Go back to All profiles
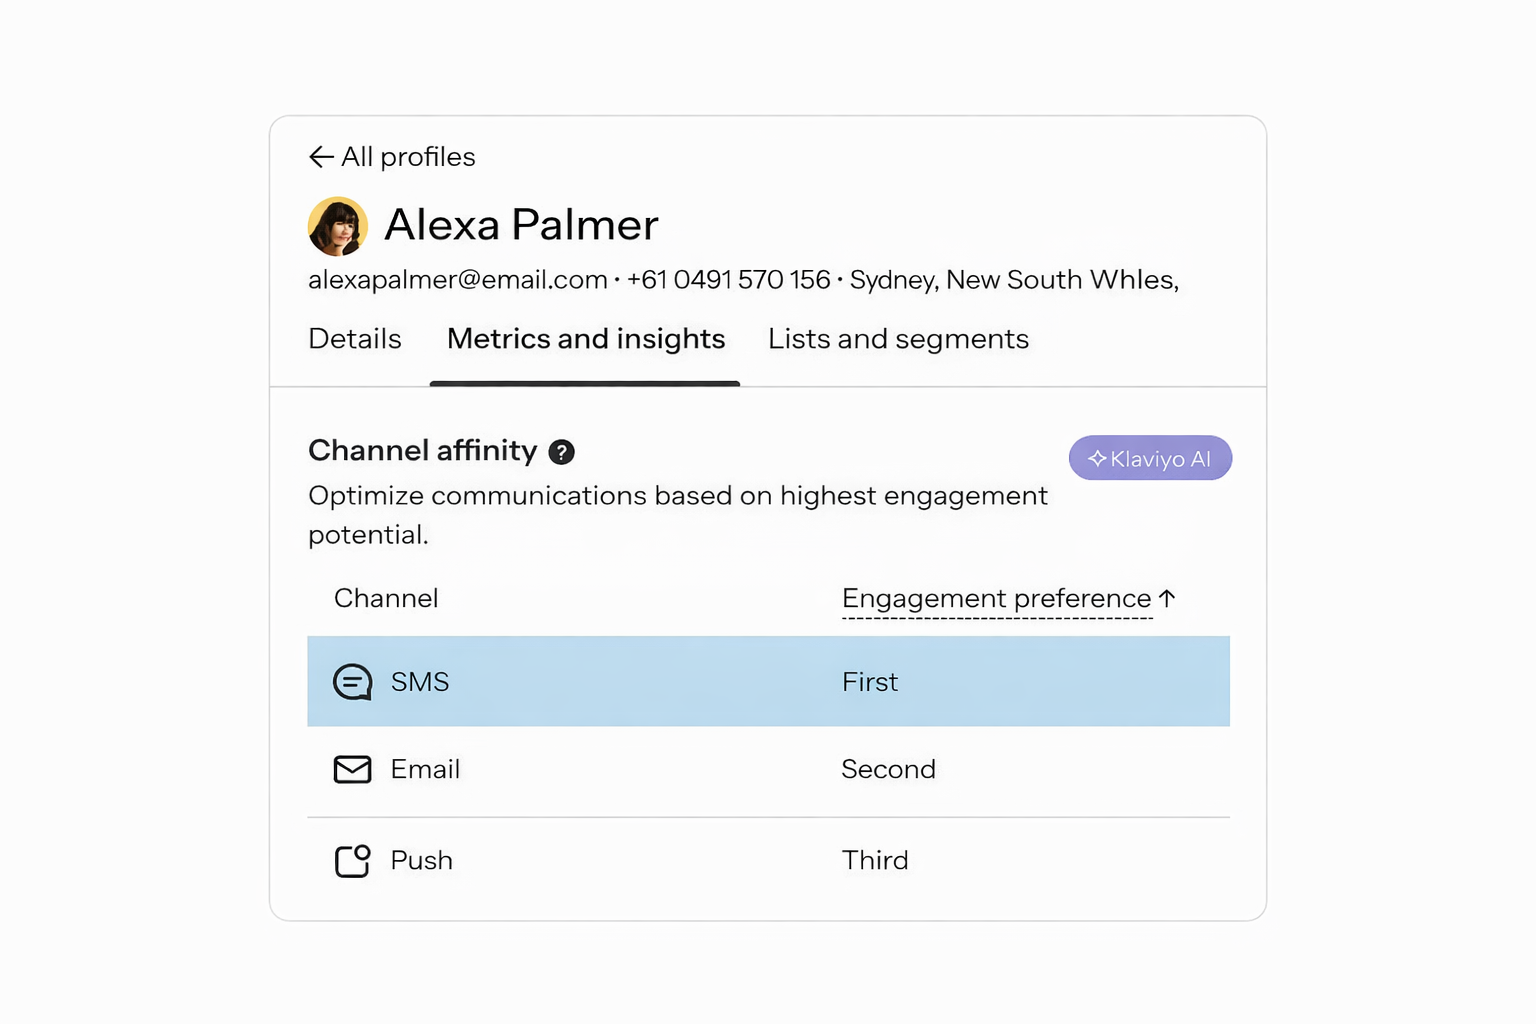Viewport: 1536px width, 1024px height. (x=408, y=157)
